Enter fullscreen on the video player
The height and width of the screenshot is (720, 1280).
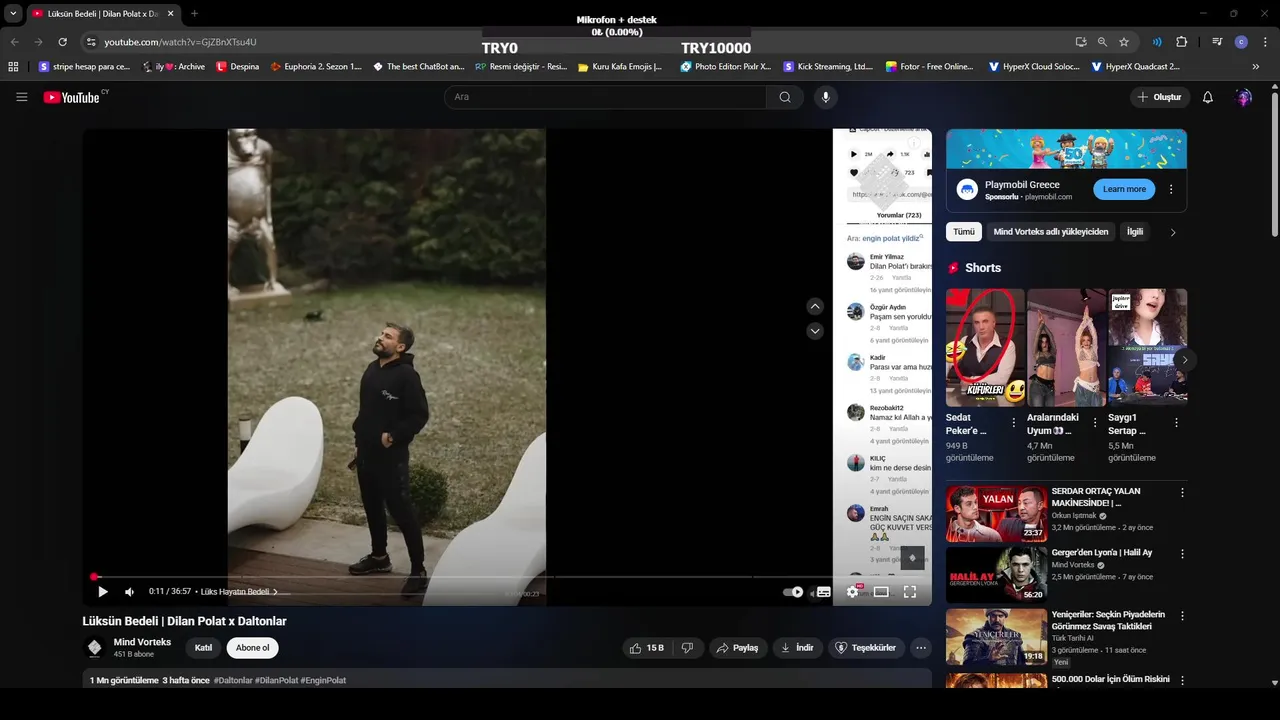[x=910, y=591]
